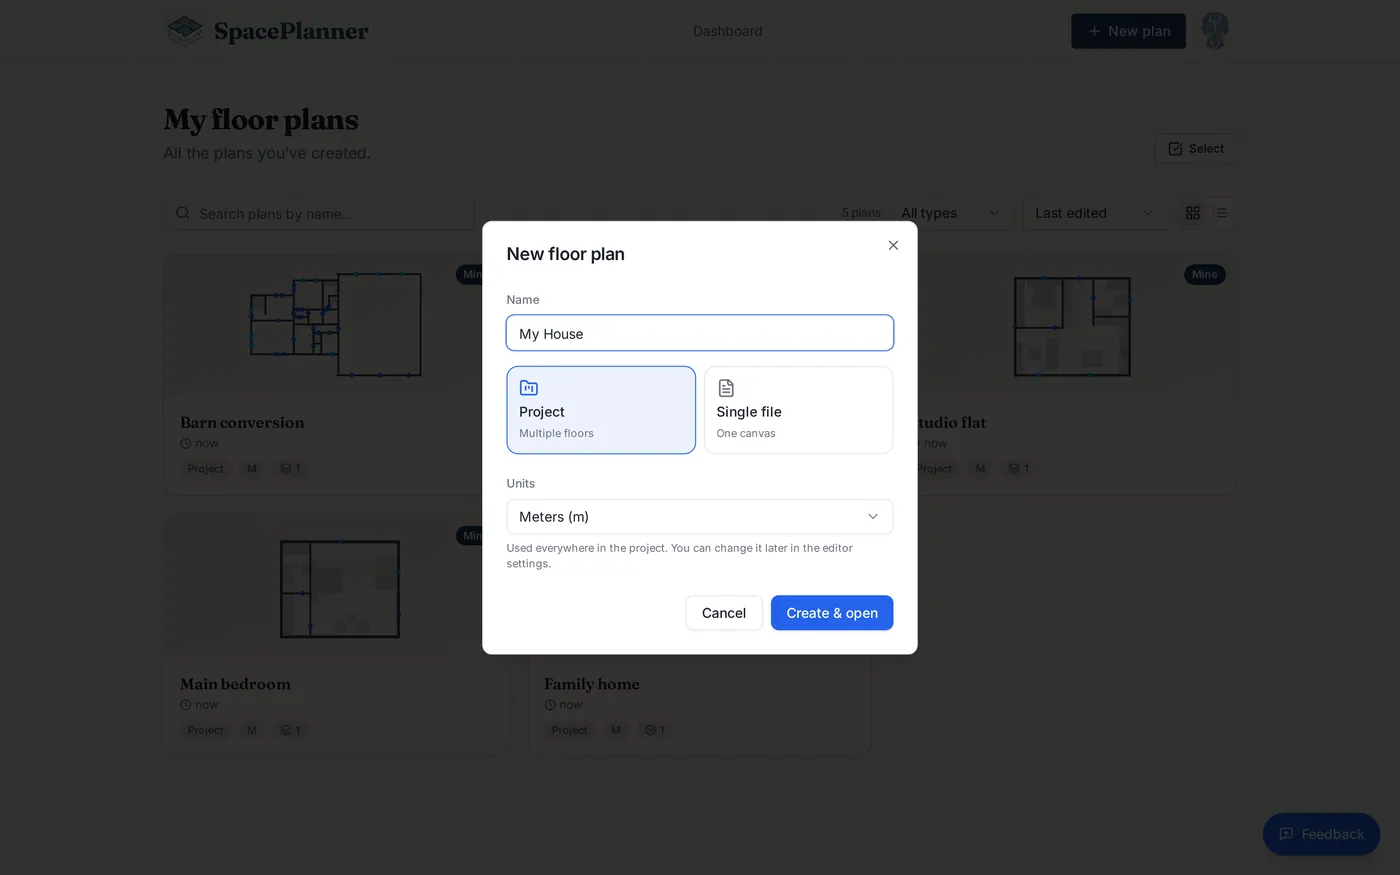1400x875 pixels.
Task: Open the Units dropdown showing Meters (m)
Action: pyautogui.click(x=699, y=517)
